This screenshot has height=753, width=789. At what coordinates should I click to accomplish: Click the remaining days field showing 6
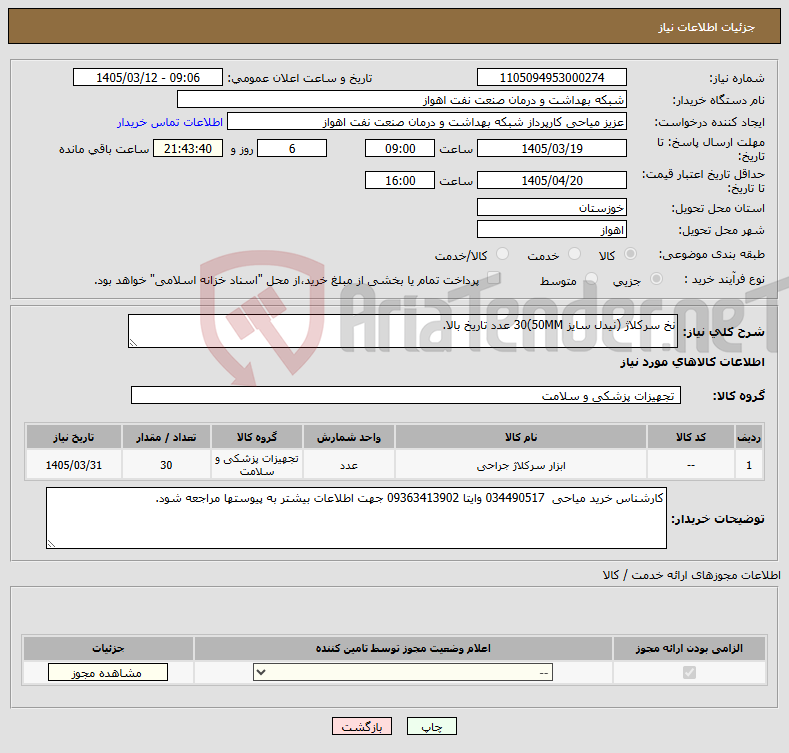292,148
